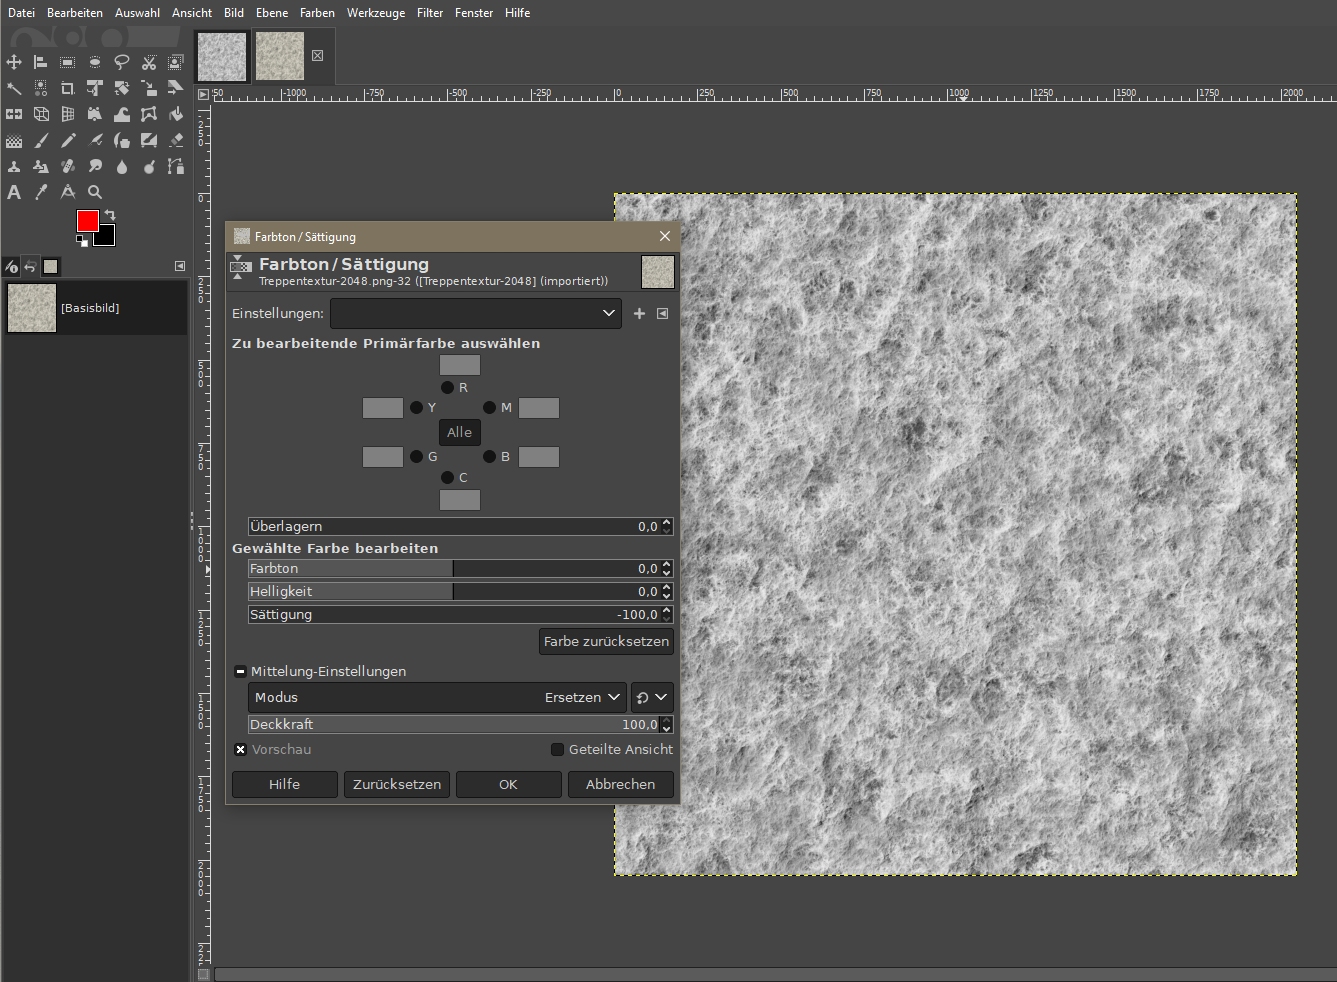Select the Foreground Select tool

(176, 62)
